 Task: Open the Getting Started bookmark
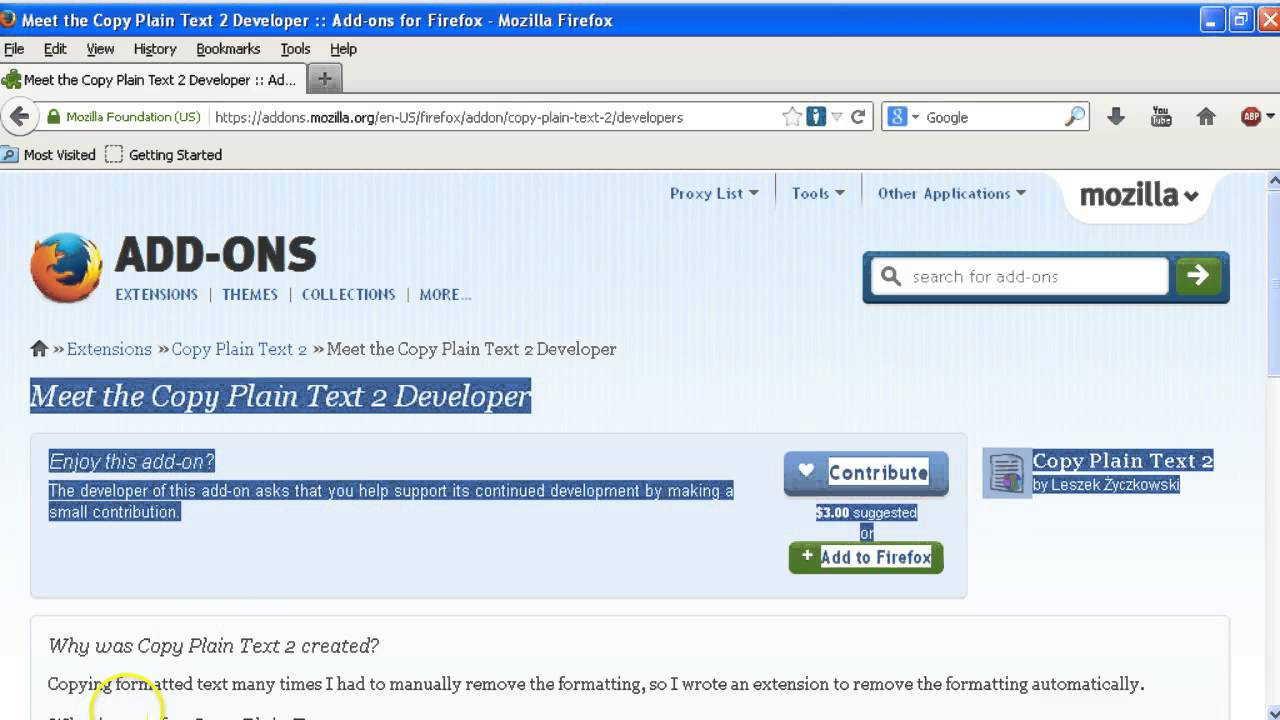[x=164, y=154]
